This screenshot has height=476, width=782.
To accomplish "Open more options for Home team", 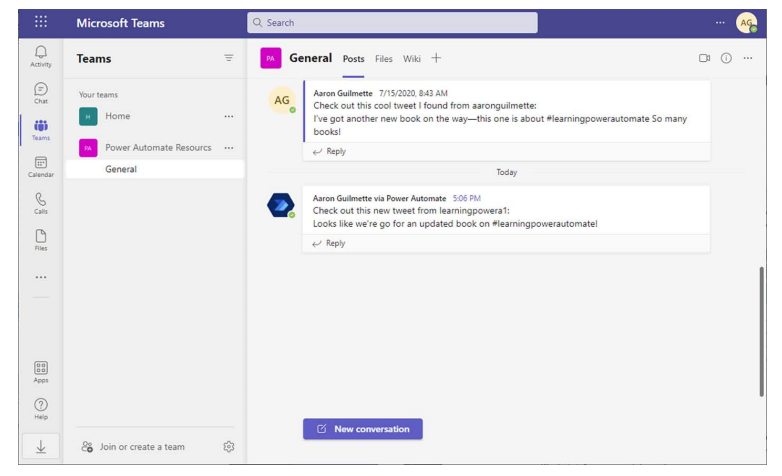I will click(229, 116).
